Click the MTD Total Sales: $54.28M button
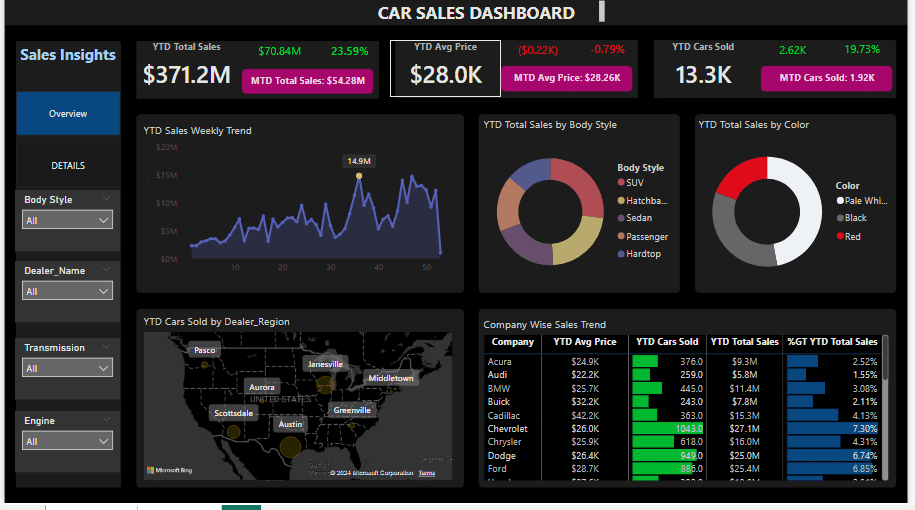The width and height of the screenshot is (915, 510). (308, 81)
